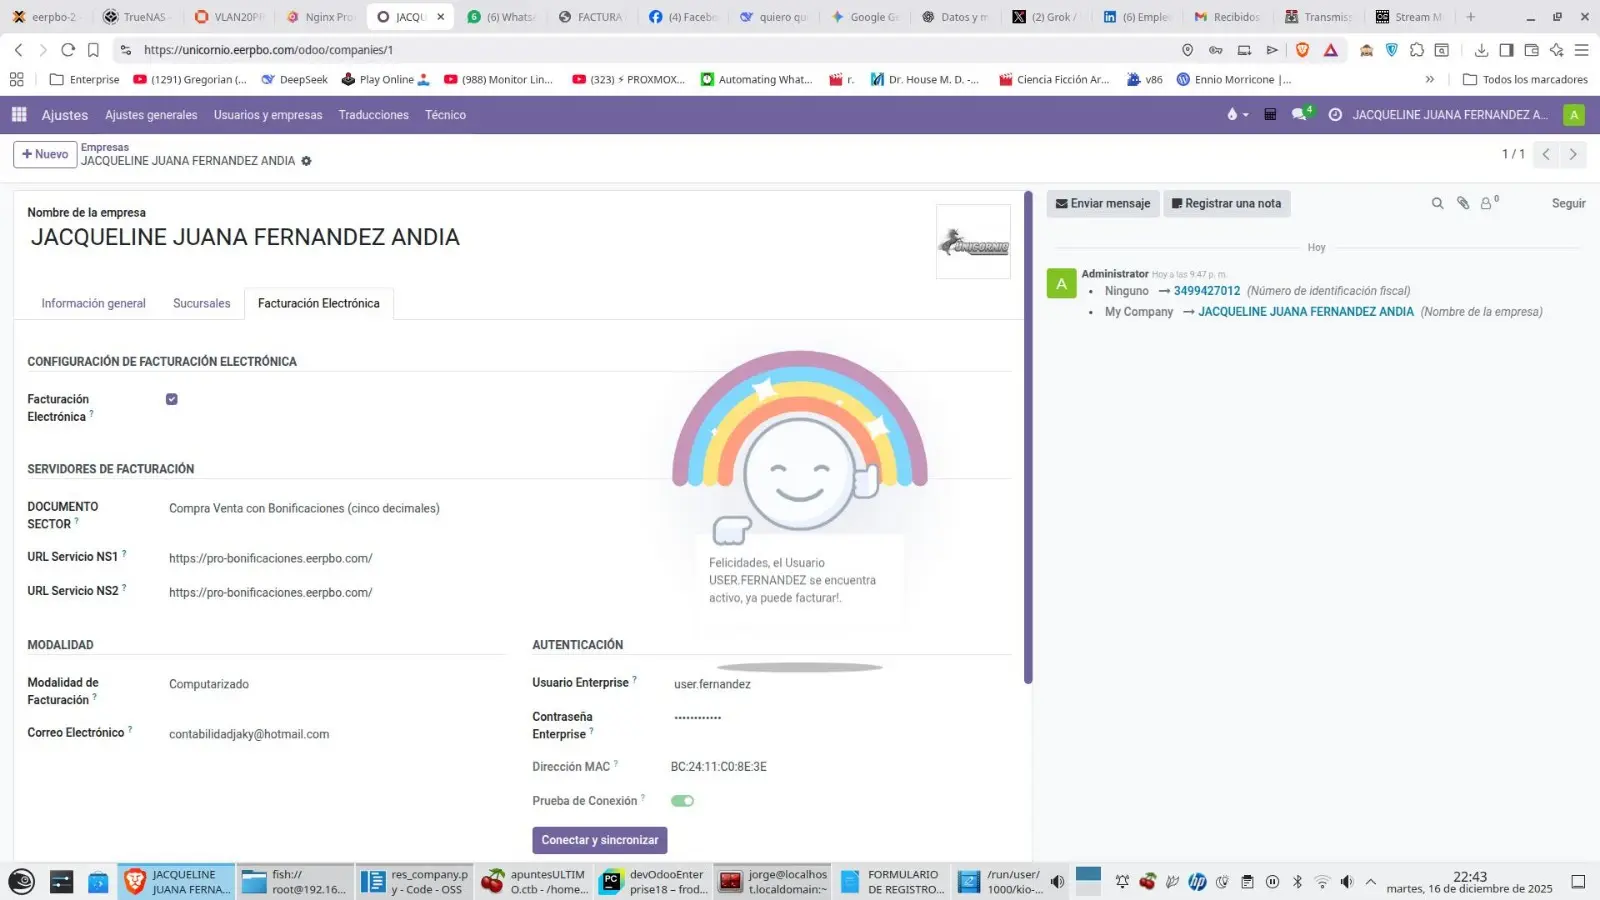The image size is (1600, 900).
Task: Show followers icon in chatter
Action: 1487,204
